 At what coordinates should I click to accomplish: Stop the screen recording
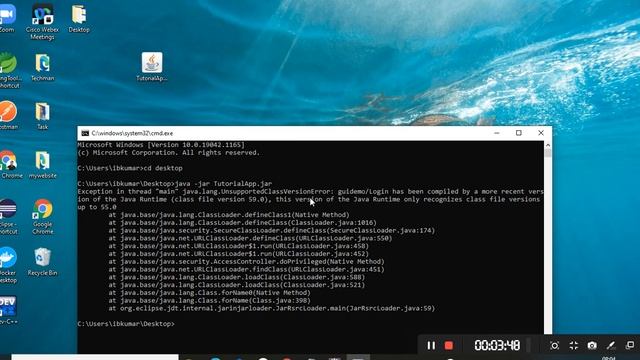tap(449, 345)
